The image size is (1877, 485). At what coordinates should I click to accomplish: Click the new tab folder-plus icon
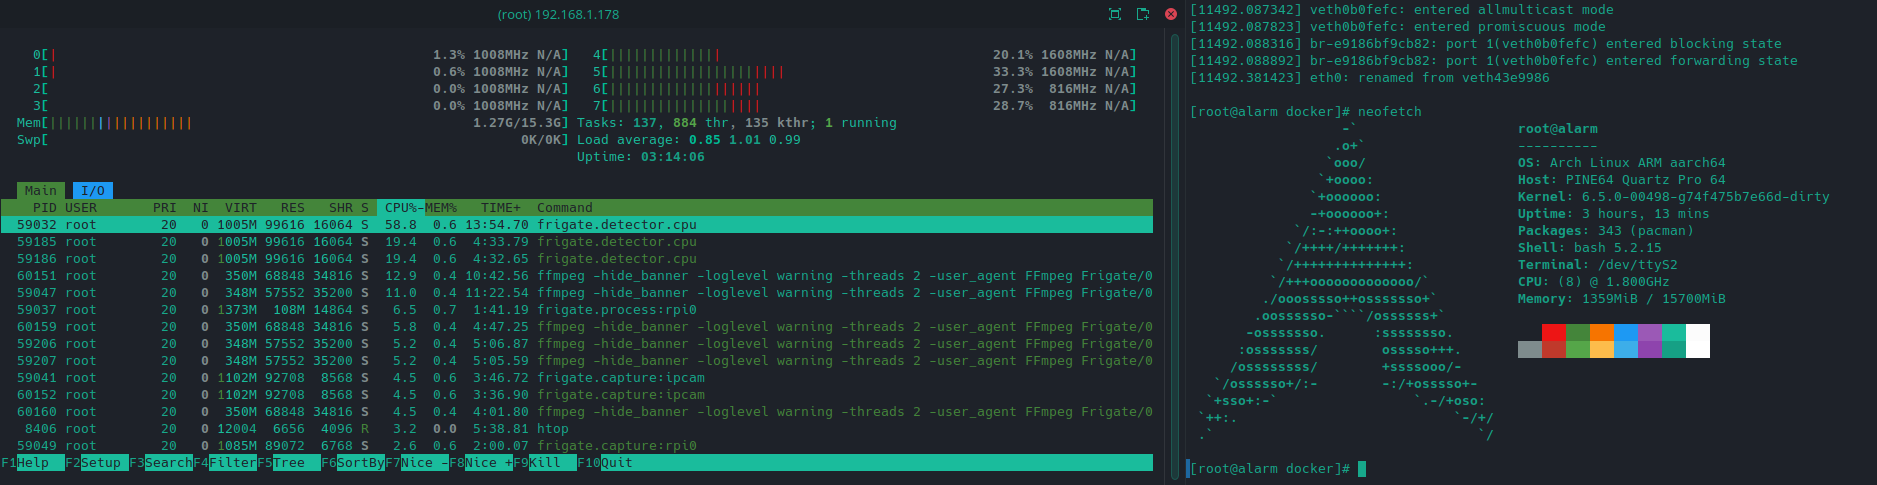pyautogui.click(x=1143, y=14)
